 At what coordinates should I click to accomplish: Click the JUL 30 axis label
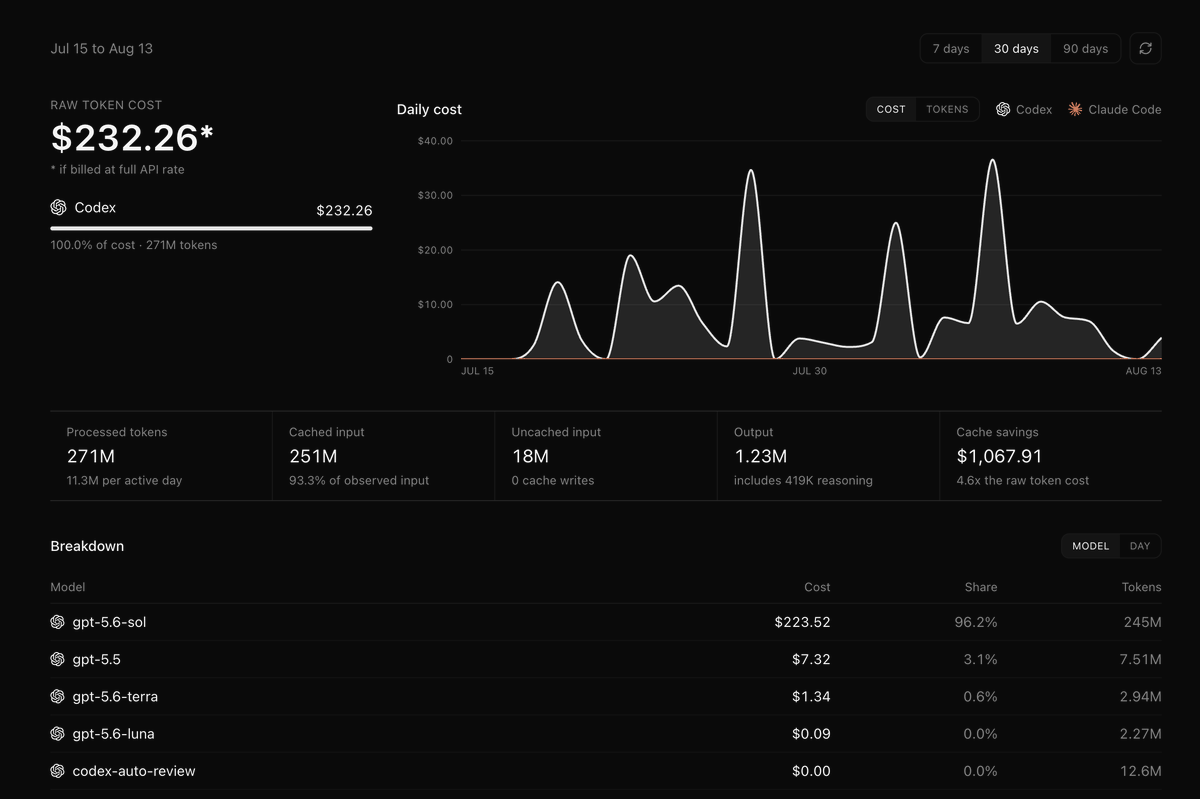[809, 371]
